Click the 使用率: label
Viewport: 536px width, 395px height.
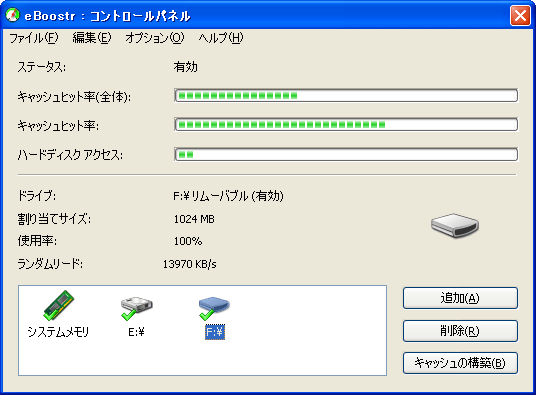click(x=37, y=241)
